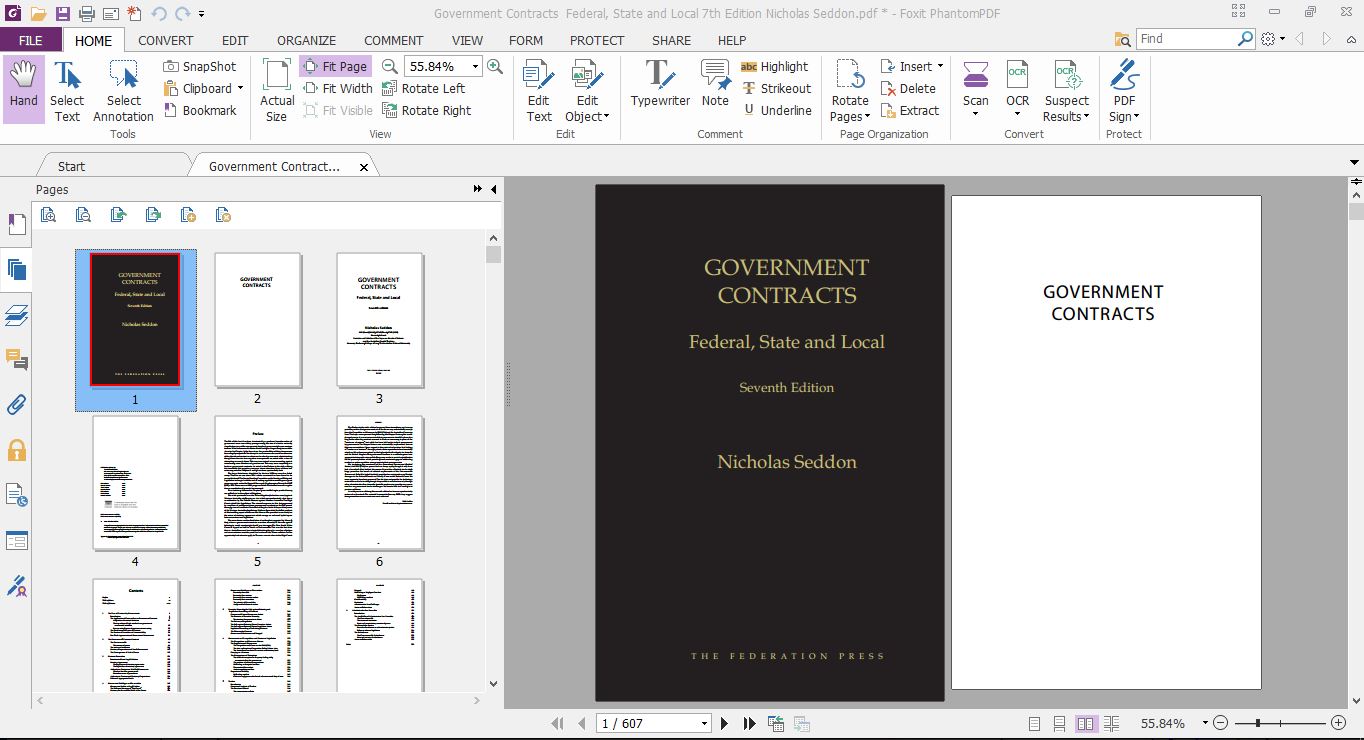Image resolution: width=1364 pixels, height=740 pixels.
Task: Select the Typewriter tool
Action: [x=660, y=83]
